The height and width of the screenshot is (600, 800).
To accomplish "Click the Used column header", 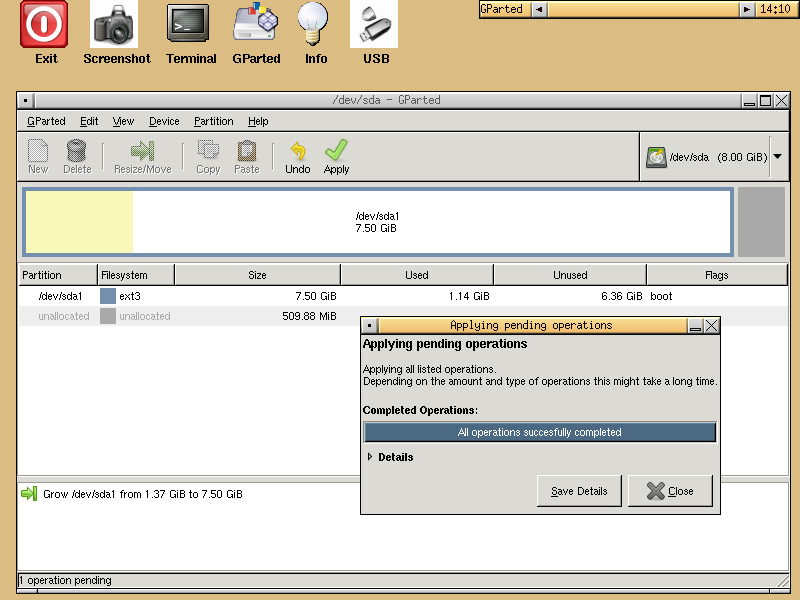I will pos(417,275).
